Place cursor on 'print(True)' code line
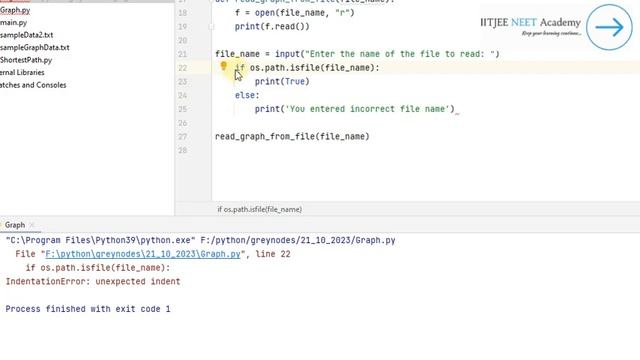 tap(282, 82)
